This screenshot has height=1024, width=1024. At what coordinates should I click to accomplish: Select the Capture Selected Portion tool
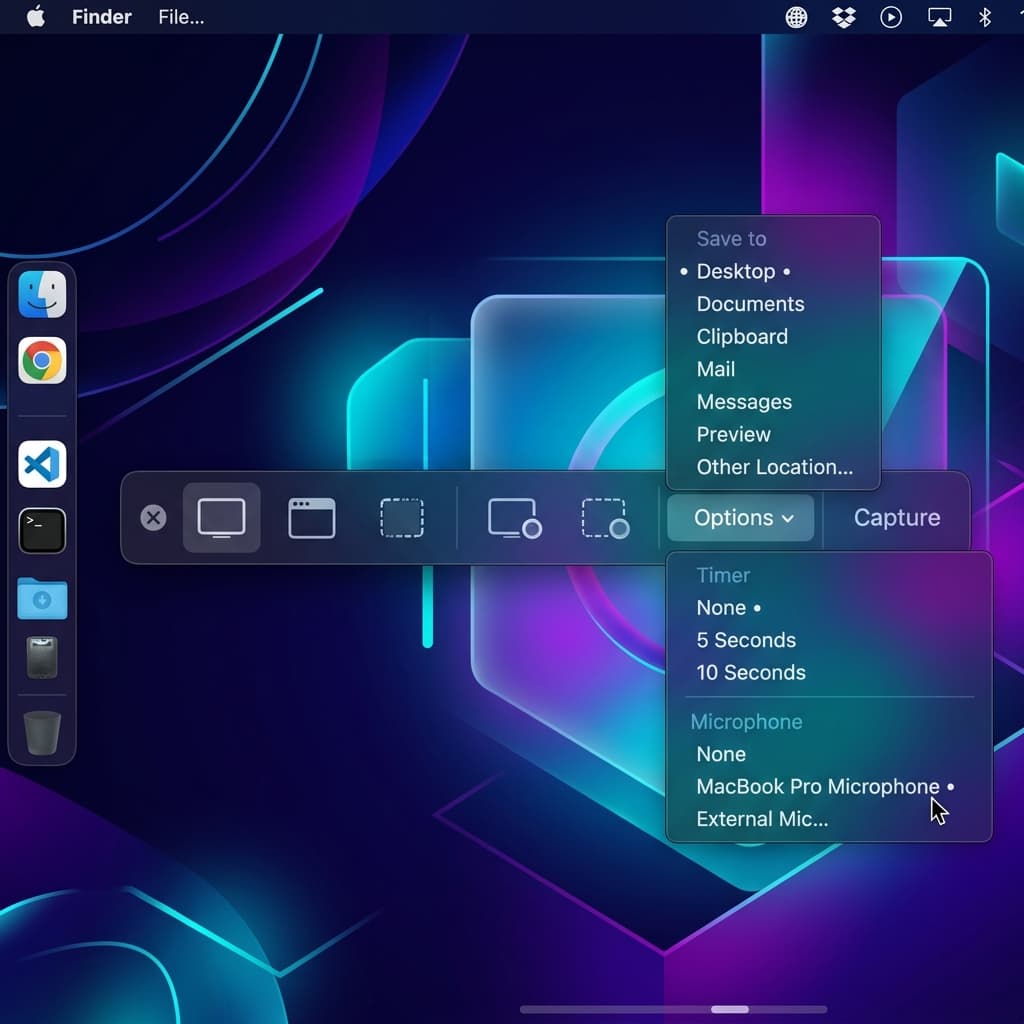point(402,517)
